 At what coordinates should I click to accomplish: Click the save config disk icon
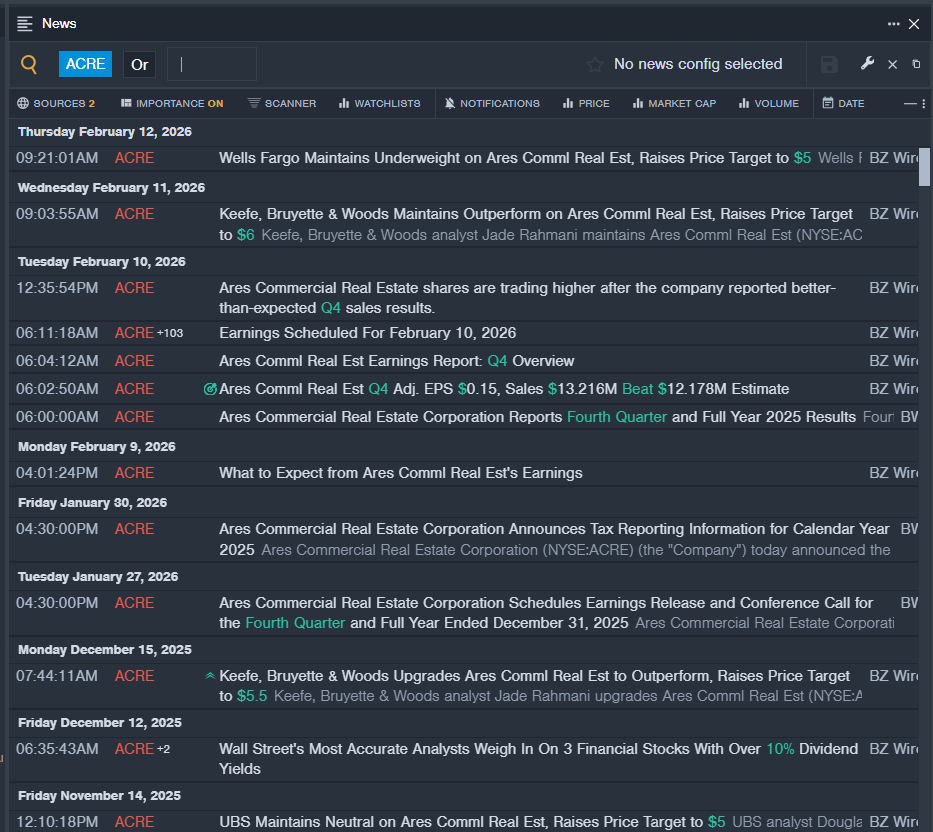click(829, 64)
